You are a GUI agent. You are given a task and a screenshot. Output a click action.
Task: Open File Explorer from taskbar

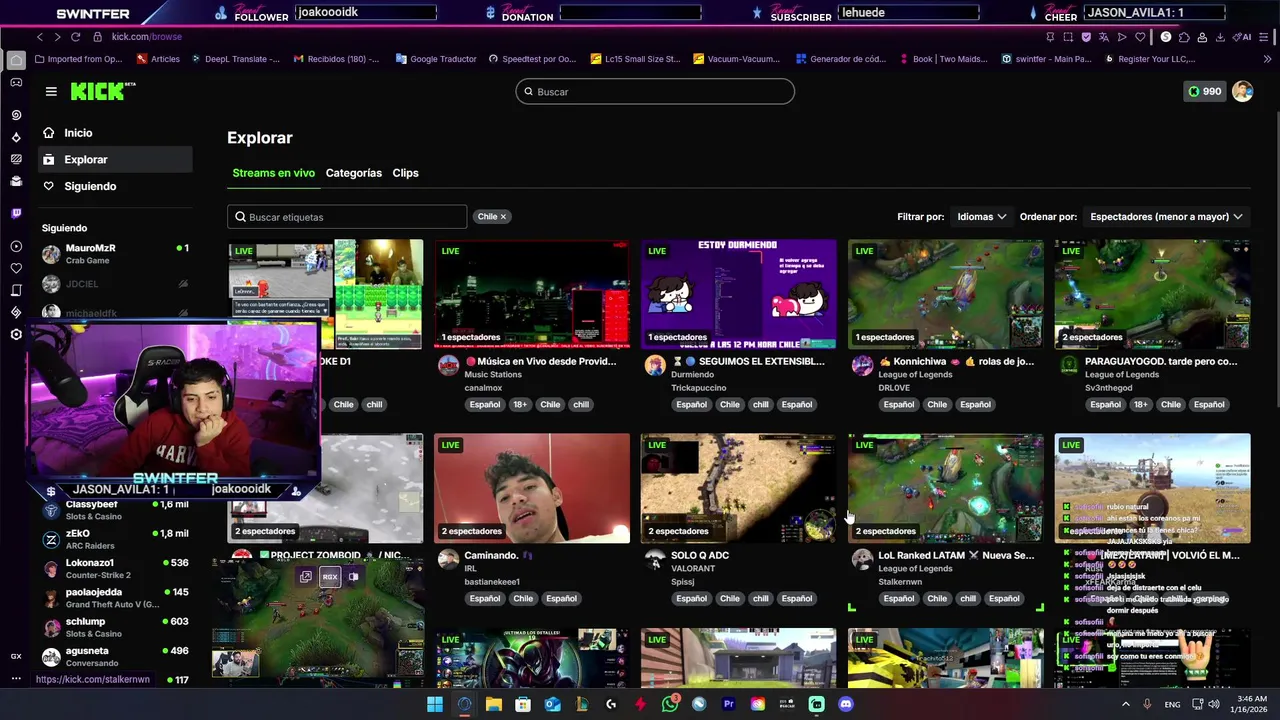(494, 704)
